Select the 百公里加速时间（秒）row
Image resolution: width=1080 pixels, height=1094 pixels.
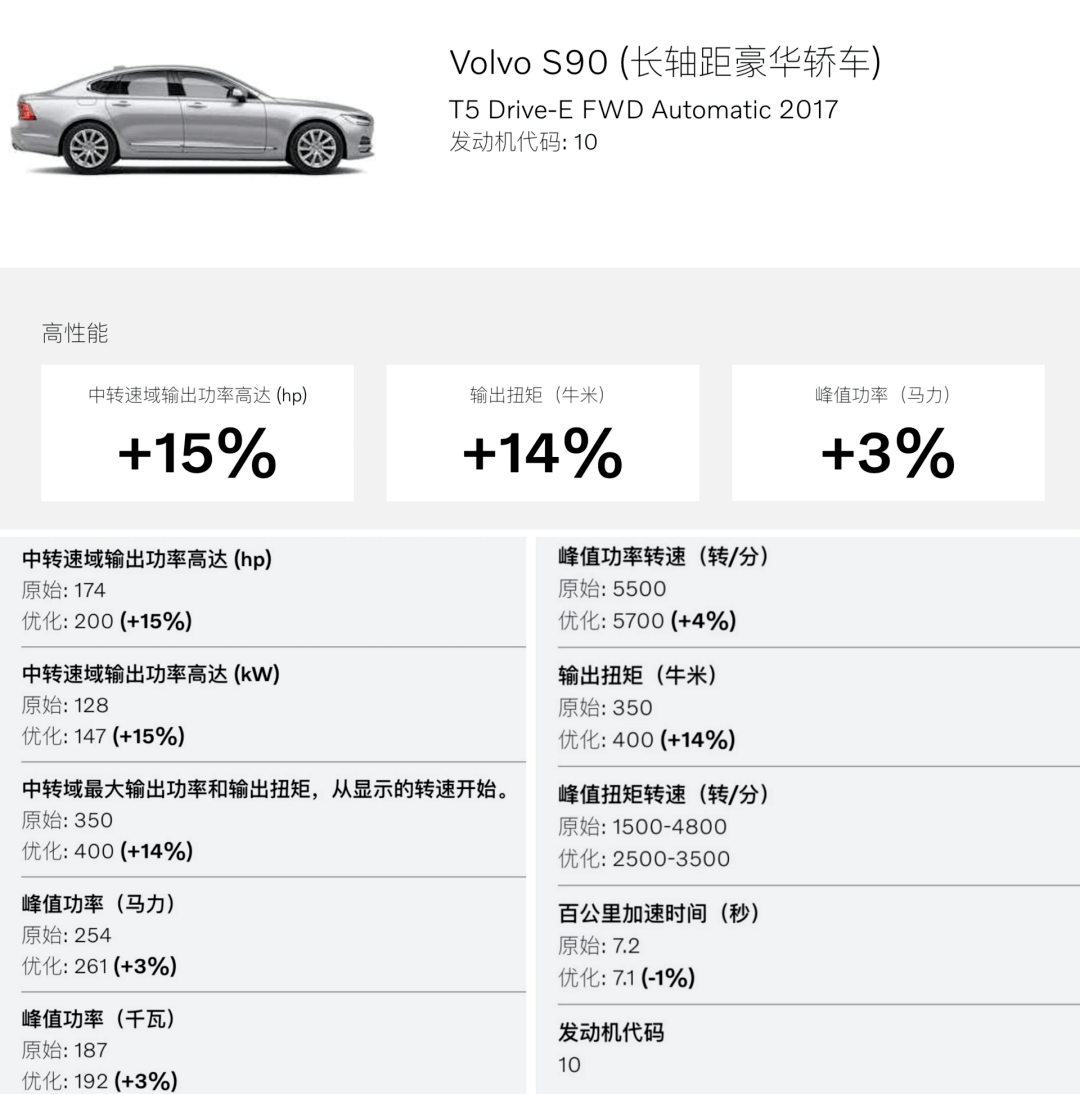tap(818, 946)
